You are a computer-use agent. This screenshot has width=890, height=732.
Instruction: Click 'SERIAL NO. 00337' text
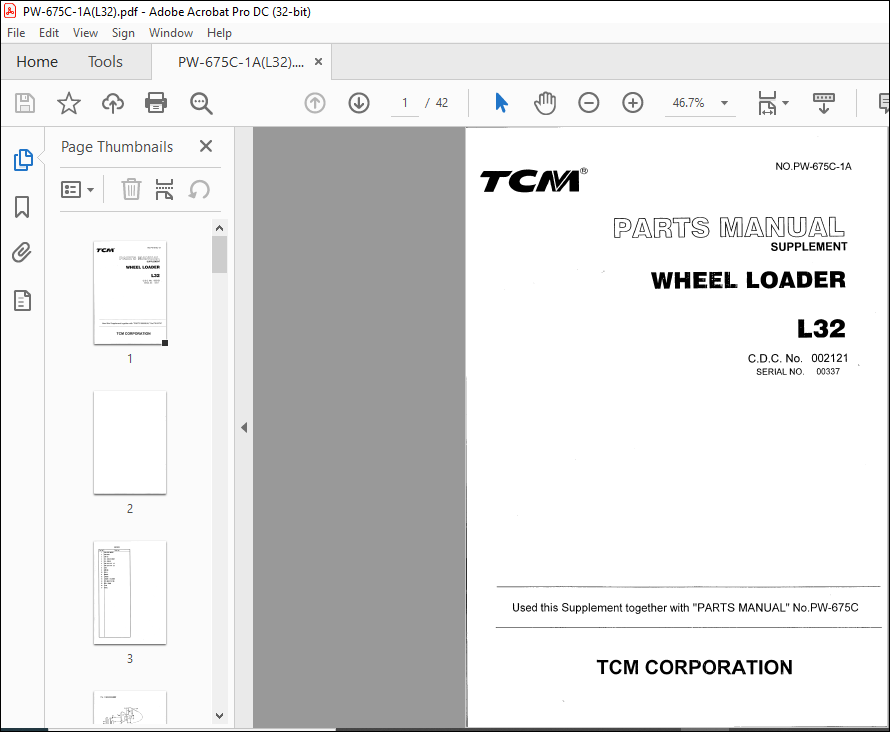click(797, 372)
